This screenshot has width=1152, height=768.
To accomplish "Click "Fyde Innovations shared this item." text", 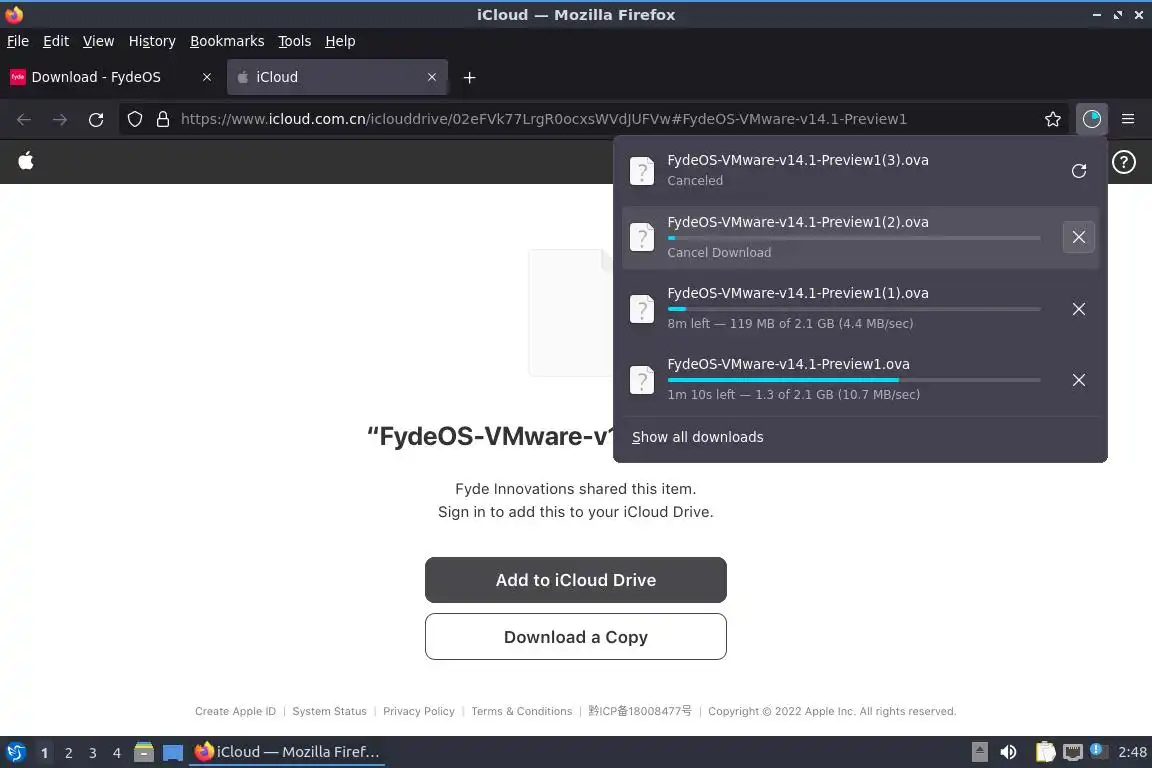I will tap(575, 489).
